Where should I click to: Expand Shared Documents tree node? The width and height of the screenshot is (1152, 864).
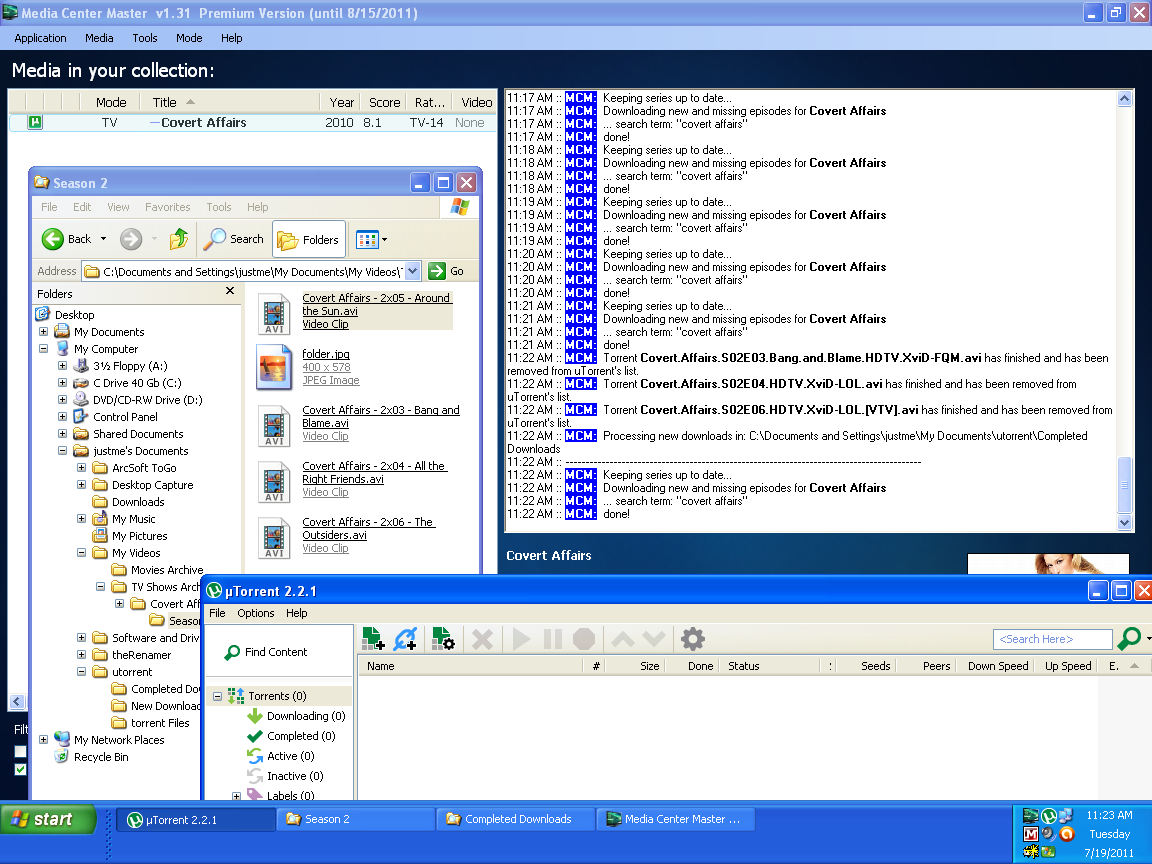point(62,433)
